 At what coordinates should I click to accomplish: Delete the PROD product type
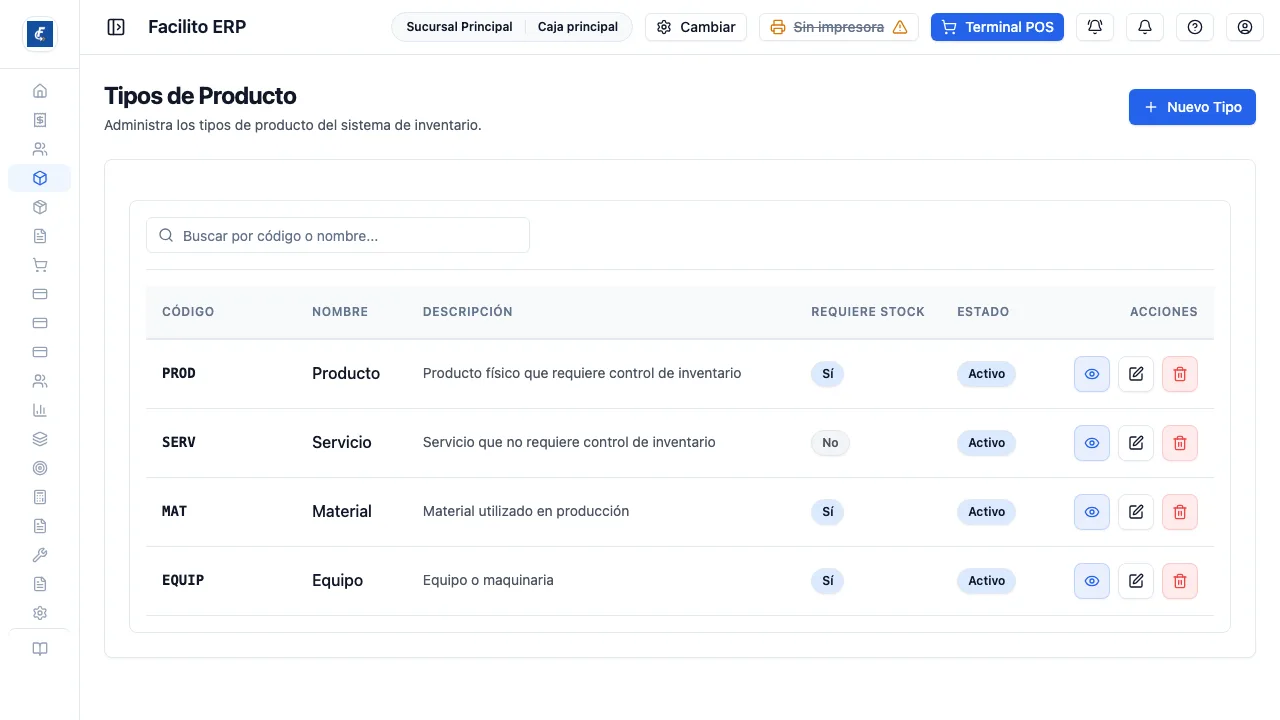[x=1180, y=374]
